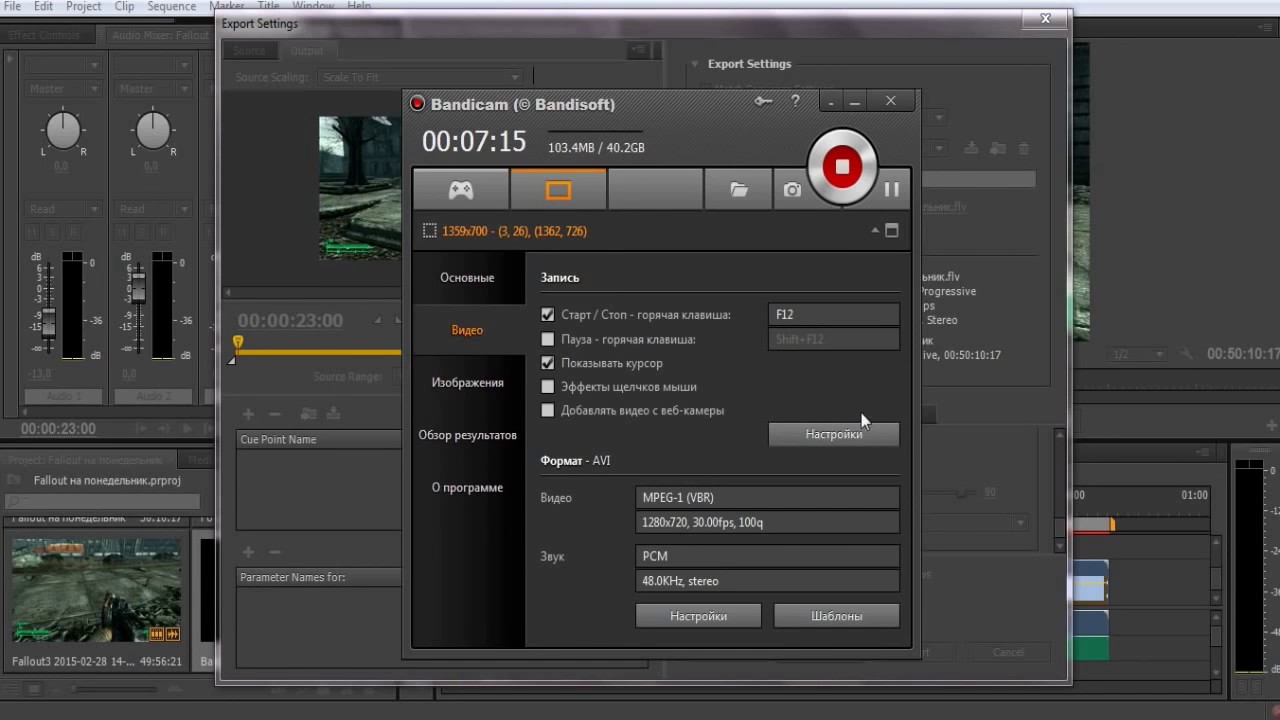This screenshot has width=1280, height=720.
Task: Enable the Pause hotkey checkbox
Action: tap(547, 339)
